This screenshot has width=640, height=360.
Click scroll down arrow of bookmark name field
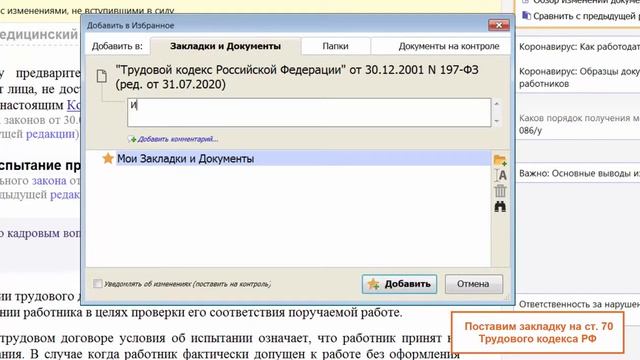pyautogui.click(x=497, y=121)
